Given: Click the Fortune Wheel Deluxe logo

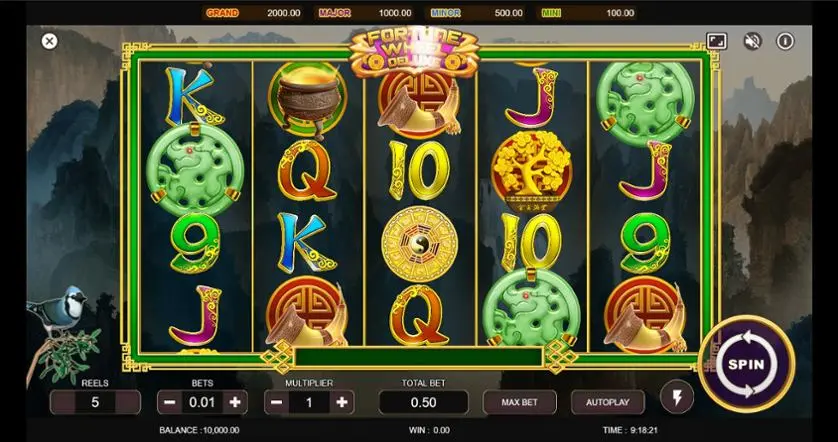Looking at the screenshot, I should coord(414,52).
